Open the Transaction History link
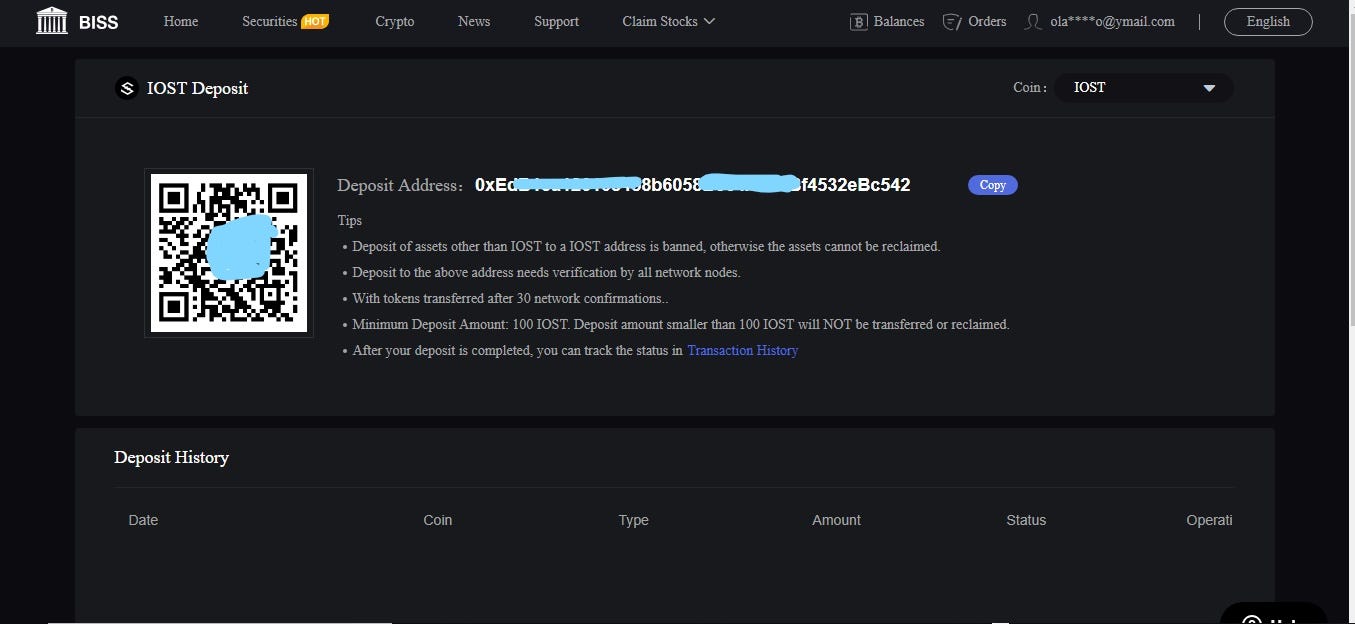The height and width of the screenshot is (624, 1355). [742, 351]
